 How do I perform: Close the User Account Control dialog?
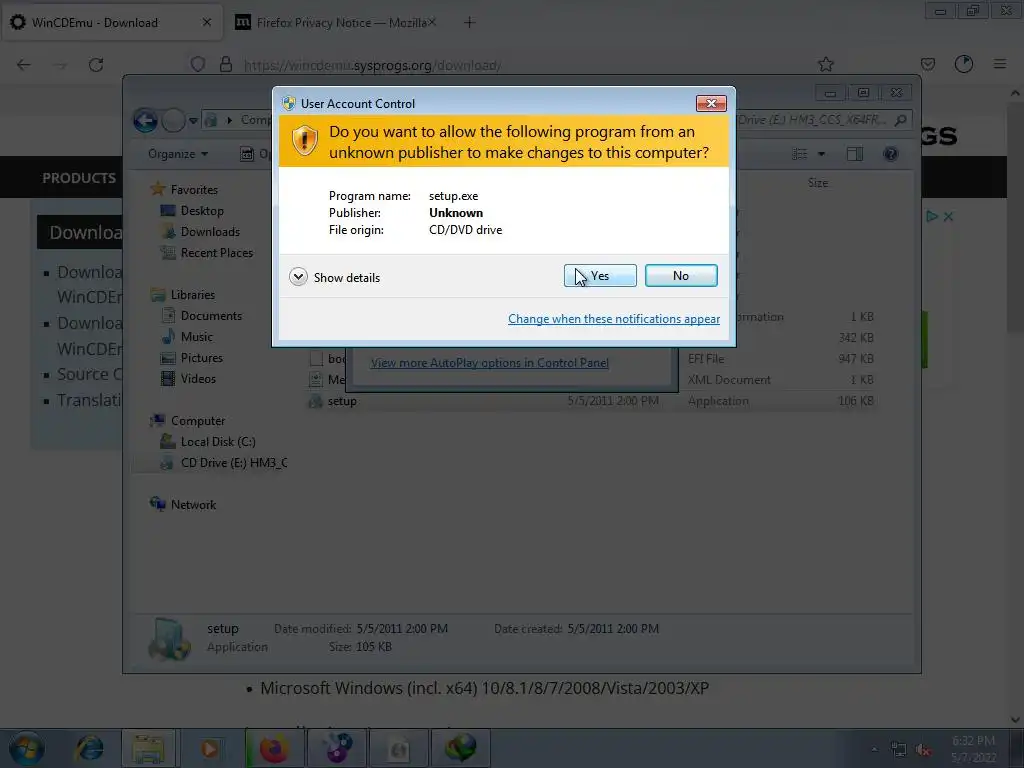tap(711, 103)
